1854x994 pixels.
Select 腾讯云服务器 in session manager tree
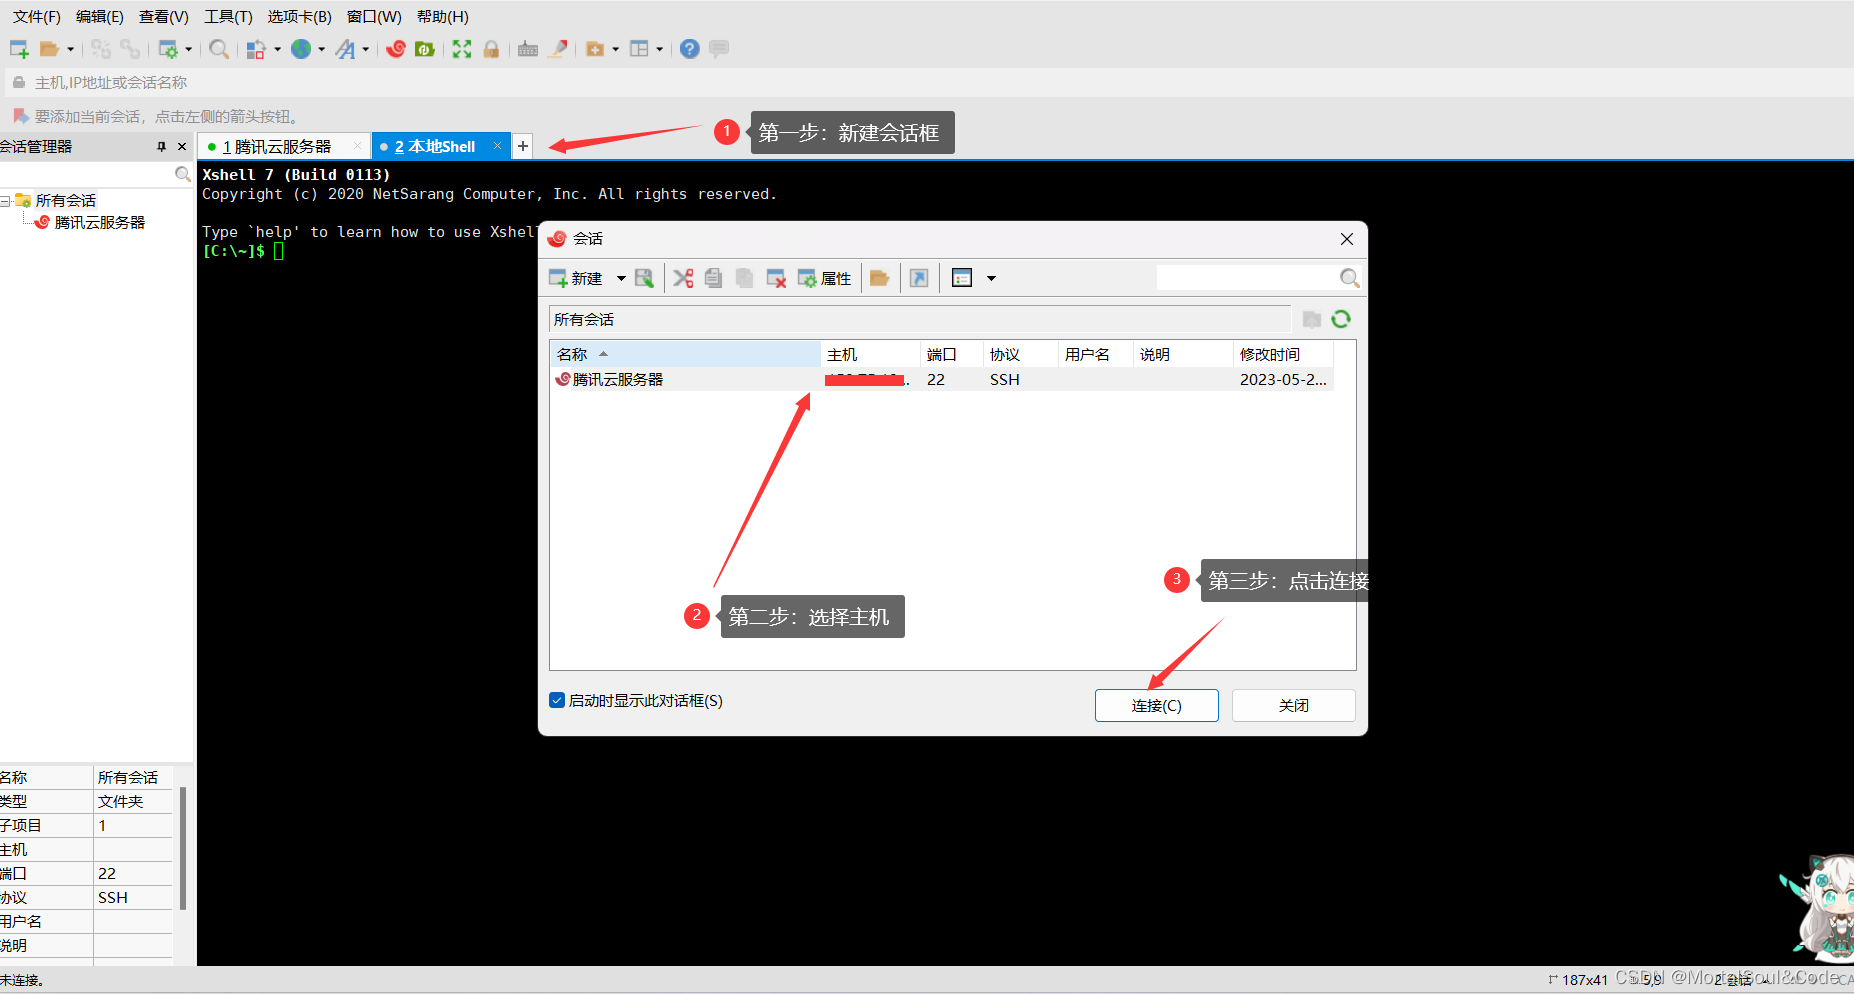99,223
